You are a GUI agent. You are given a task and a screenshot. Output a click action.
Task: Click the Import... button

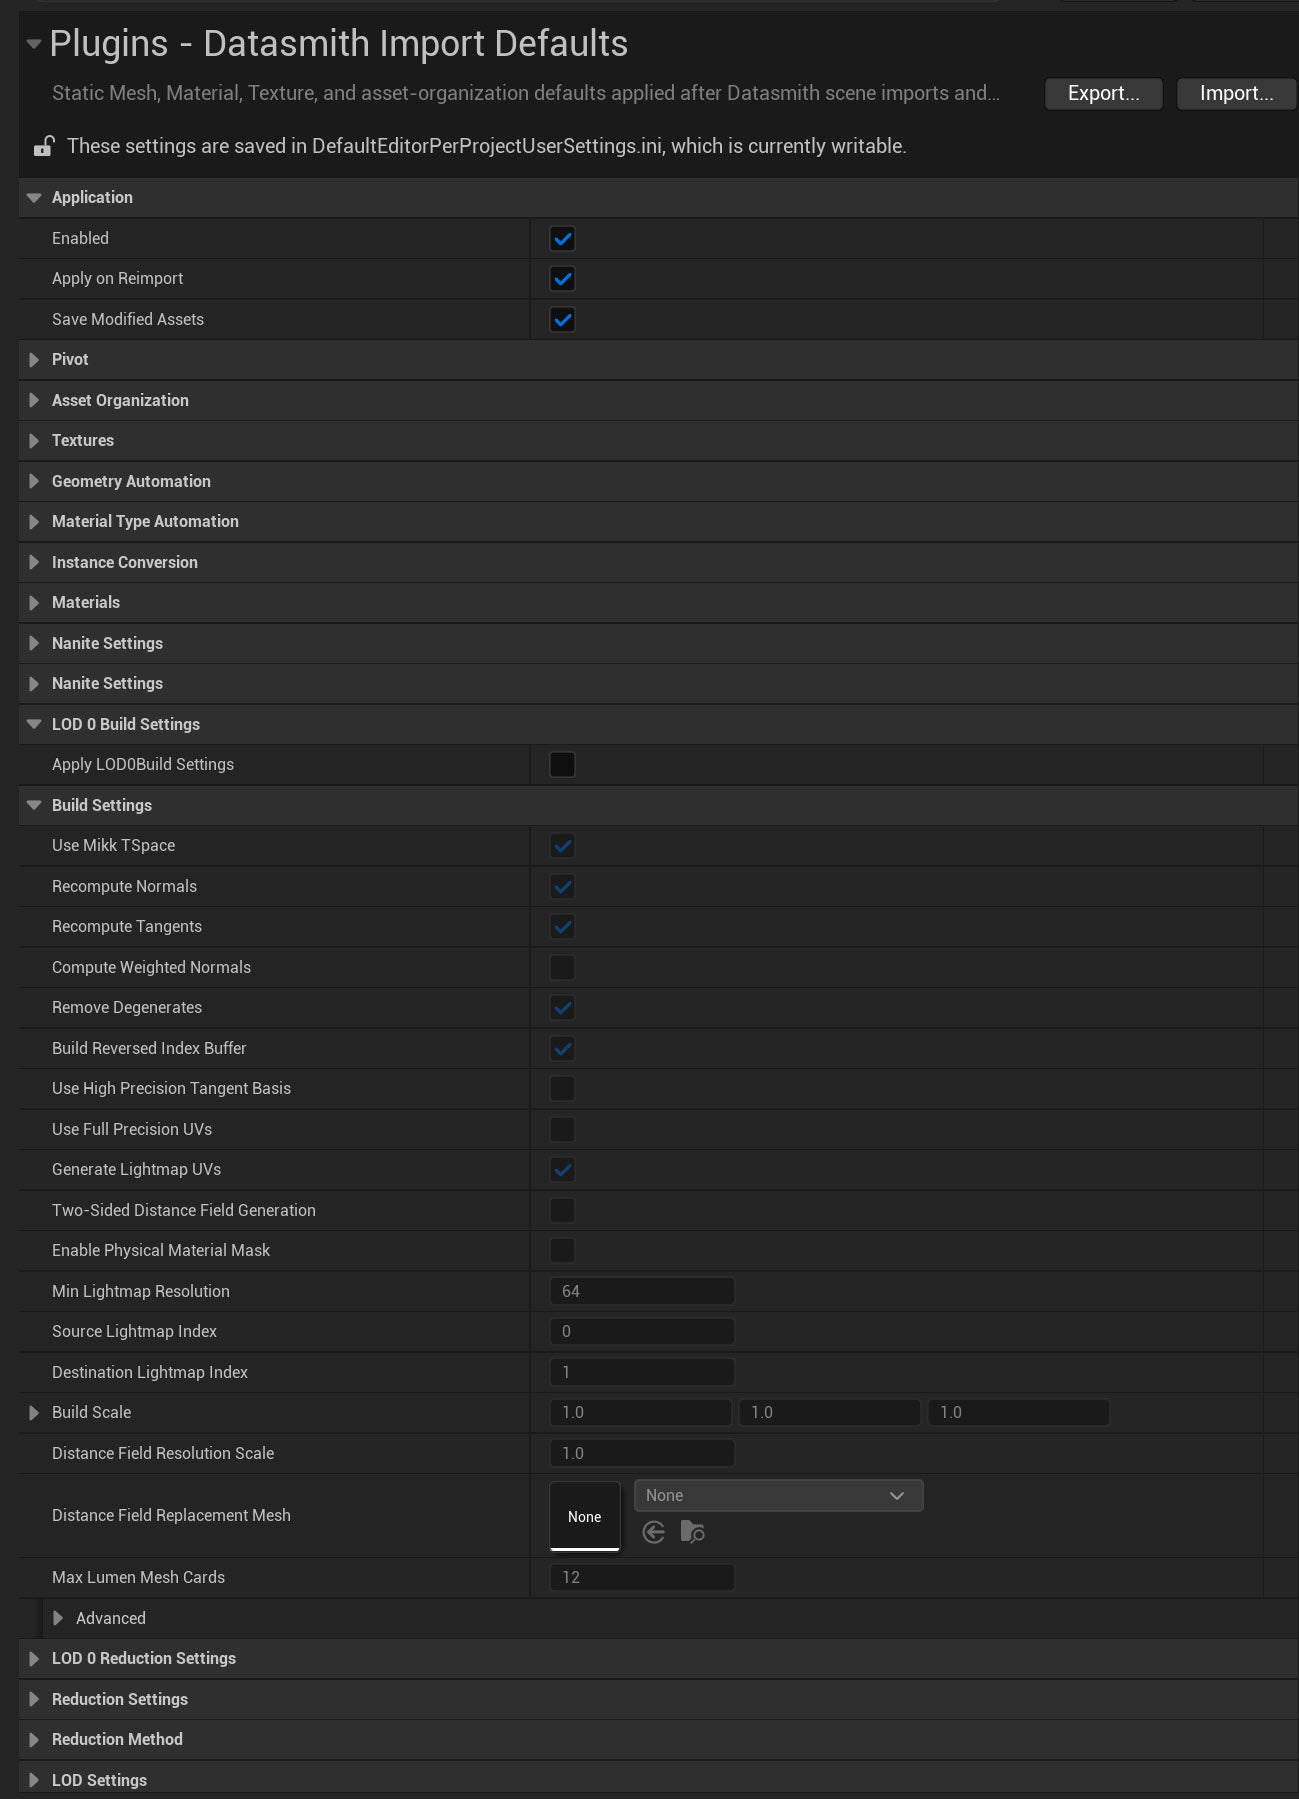1236,93
